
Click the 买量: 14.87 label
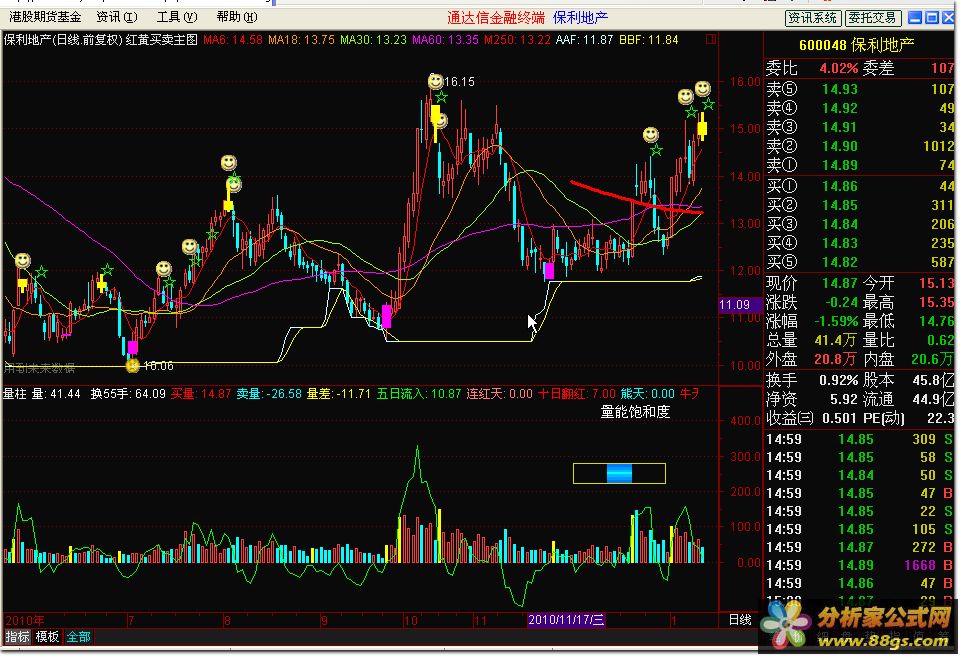coord(201,393)
